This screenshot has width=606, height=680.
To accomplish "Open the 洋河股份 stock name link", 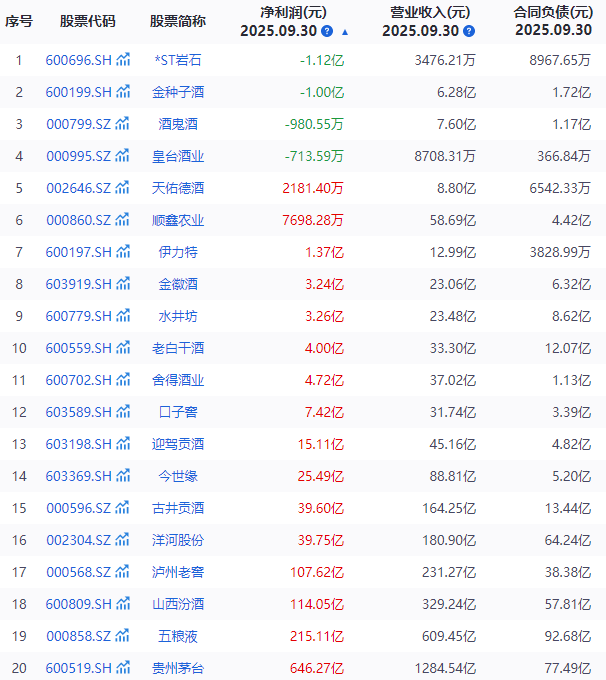I will [x=178, y=540].
